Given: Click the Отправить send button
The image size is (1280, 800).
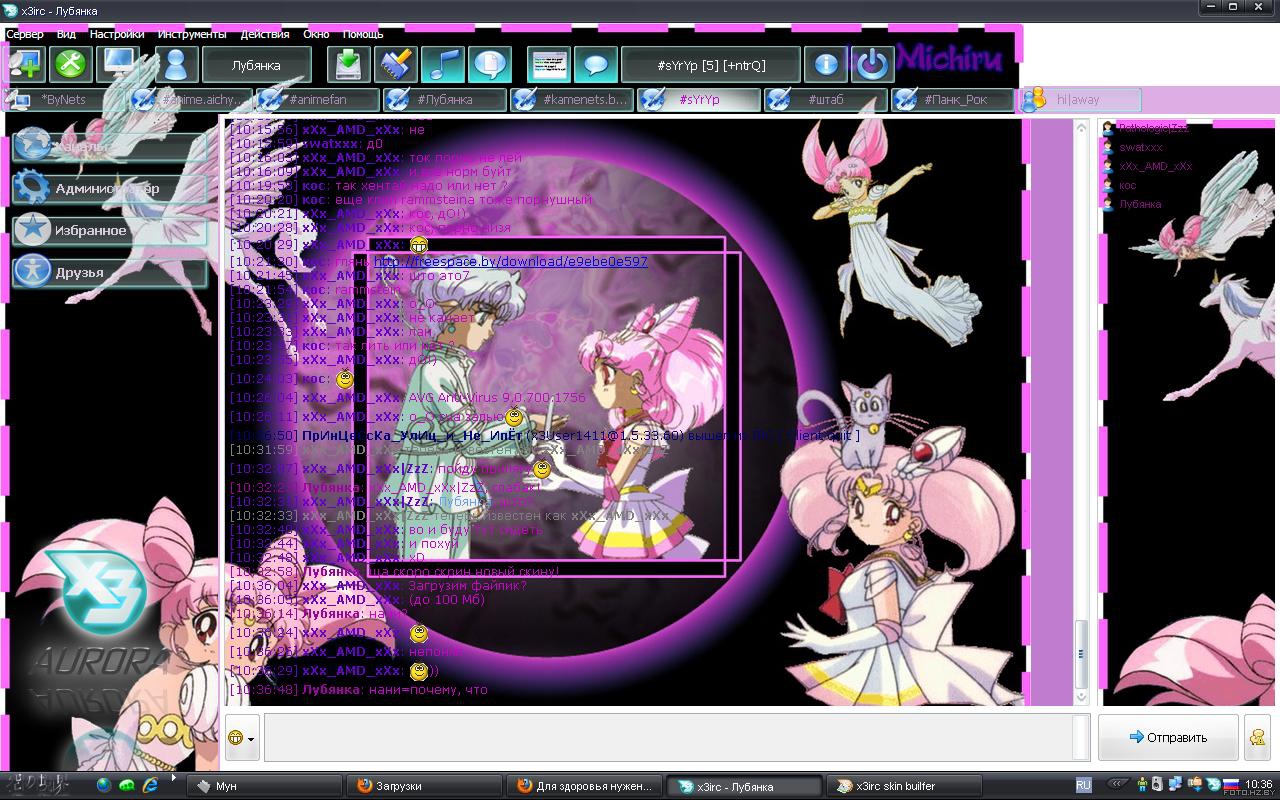Looking at the screenshot, I should point(1168,738).
